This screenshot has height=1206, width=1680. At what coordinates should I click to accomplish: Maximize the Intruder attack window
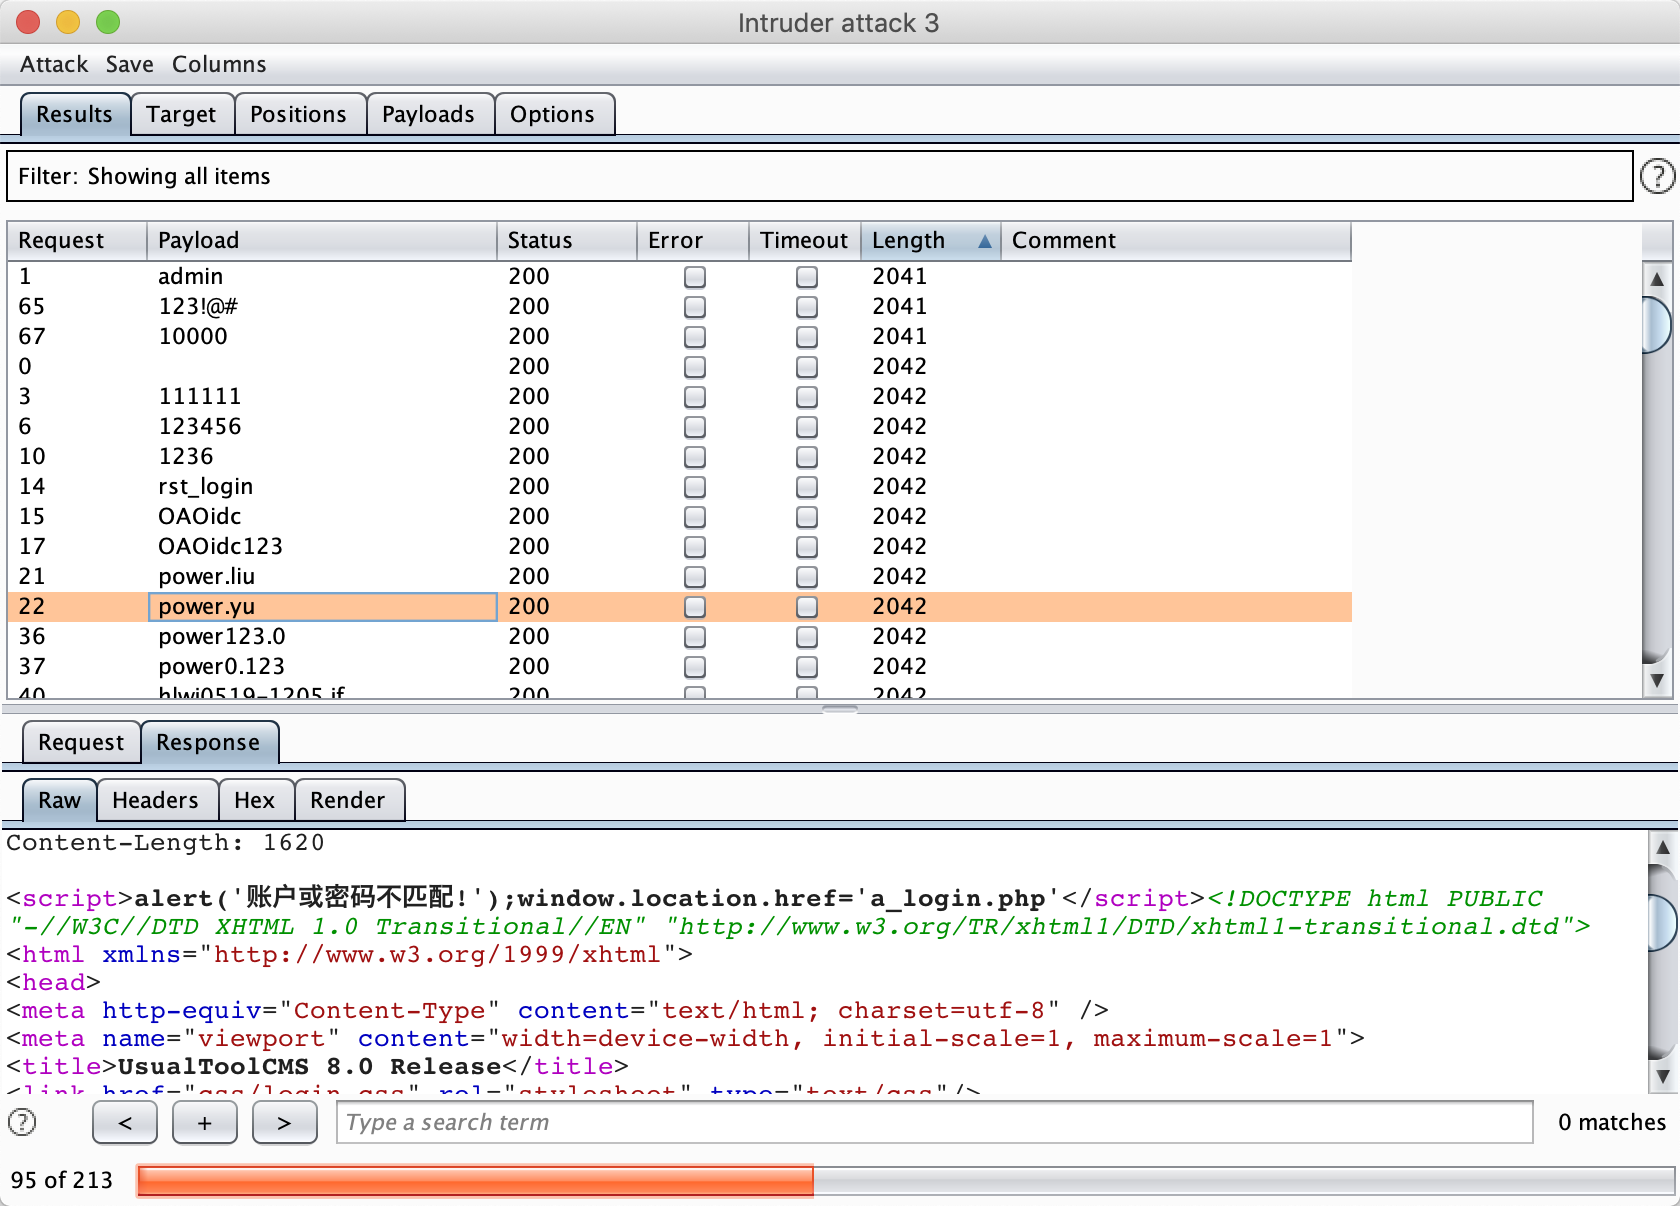tap(108, 22)
